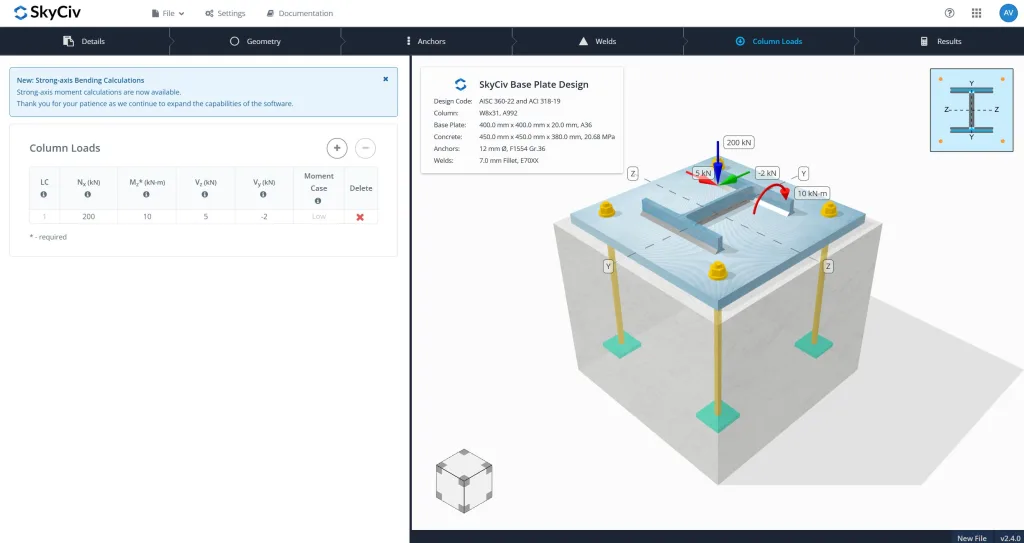This screenshot has width=1024, height=543.
Task: Click the Settings gears icon
Action: click(209, 13)
